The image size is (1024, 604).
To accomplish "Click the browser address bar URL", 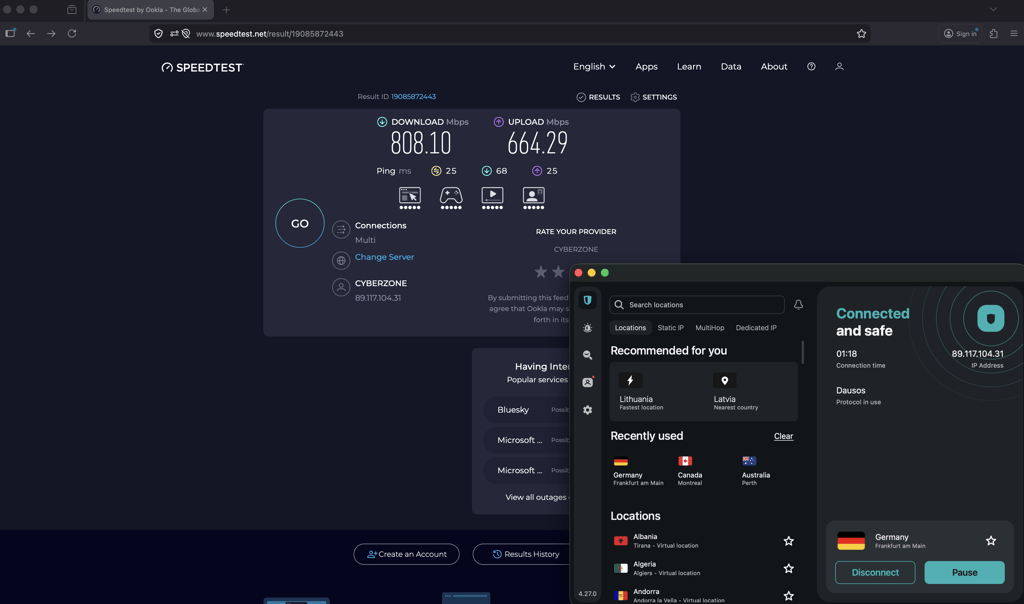I will [x=269, y=34].
